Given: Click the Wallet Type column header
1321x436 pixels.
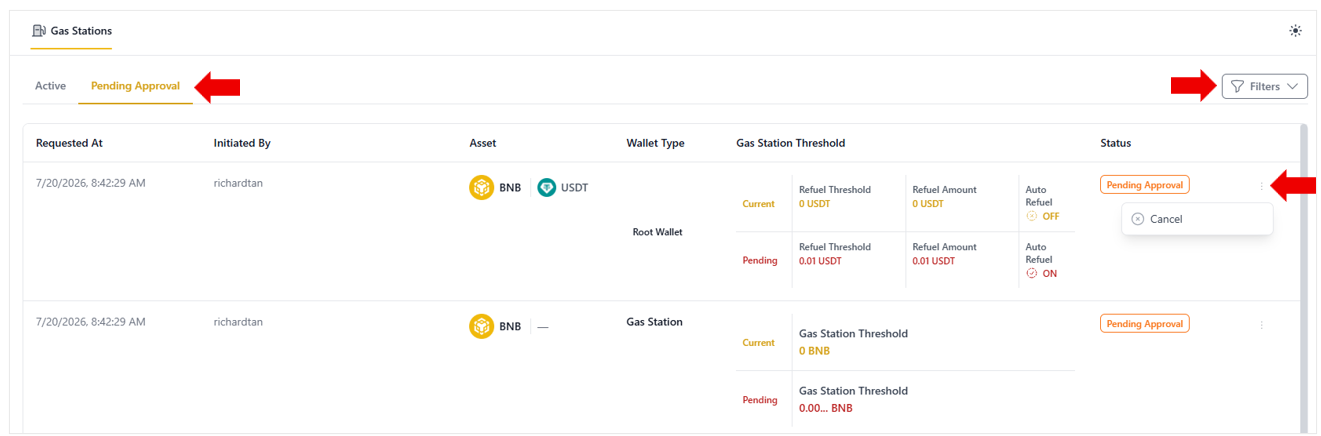Looking at the screenshot, I should coord(655,143).
